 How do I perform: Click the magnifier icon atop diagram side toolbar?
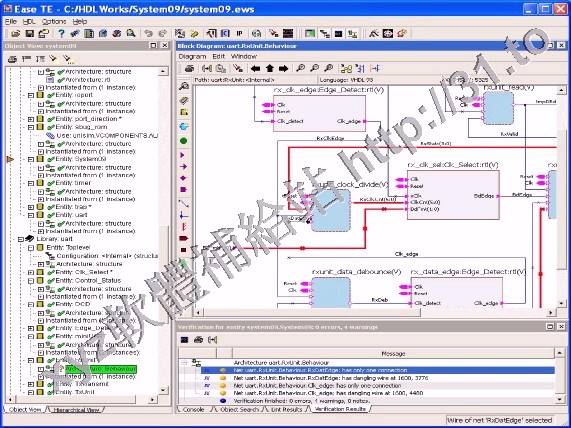(184, 86)
